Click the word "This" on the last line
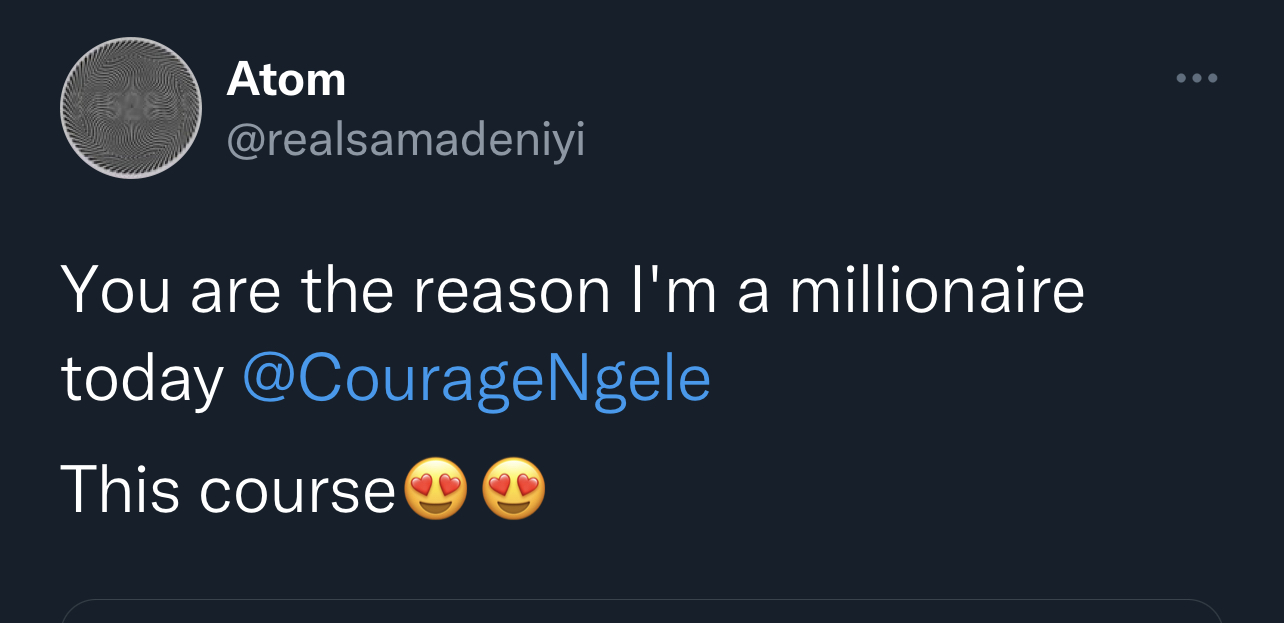Image resolution: width=1284 pixels, height=623 pixels. point(120,490)
